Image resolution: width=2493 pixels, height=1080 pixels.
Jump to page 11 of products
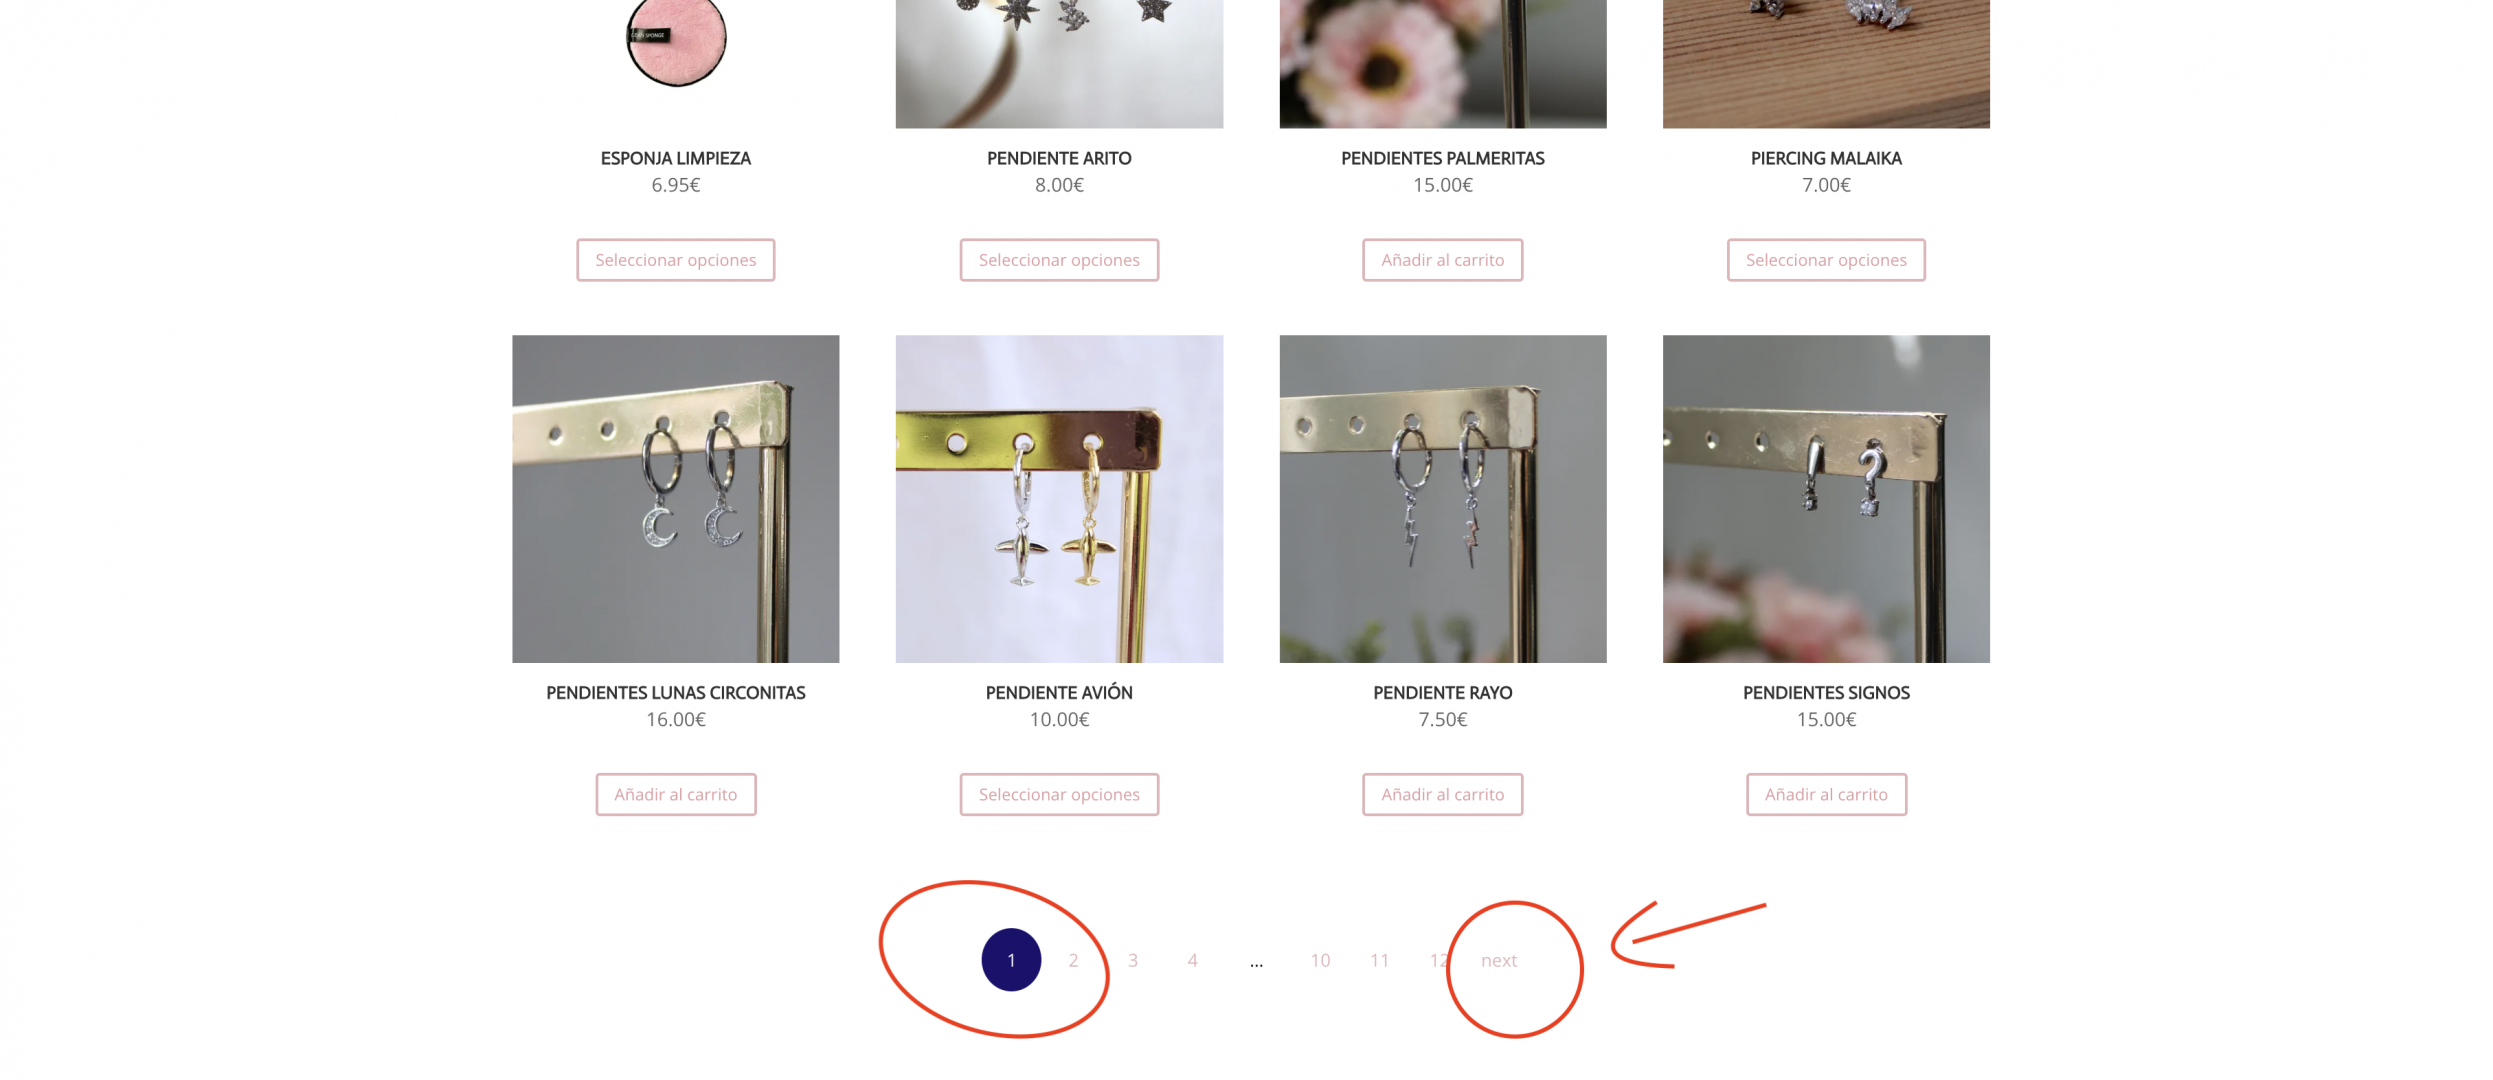(x=1379, y=960)
